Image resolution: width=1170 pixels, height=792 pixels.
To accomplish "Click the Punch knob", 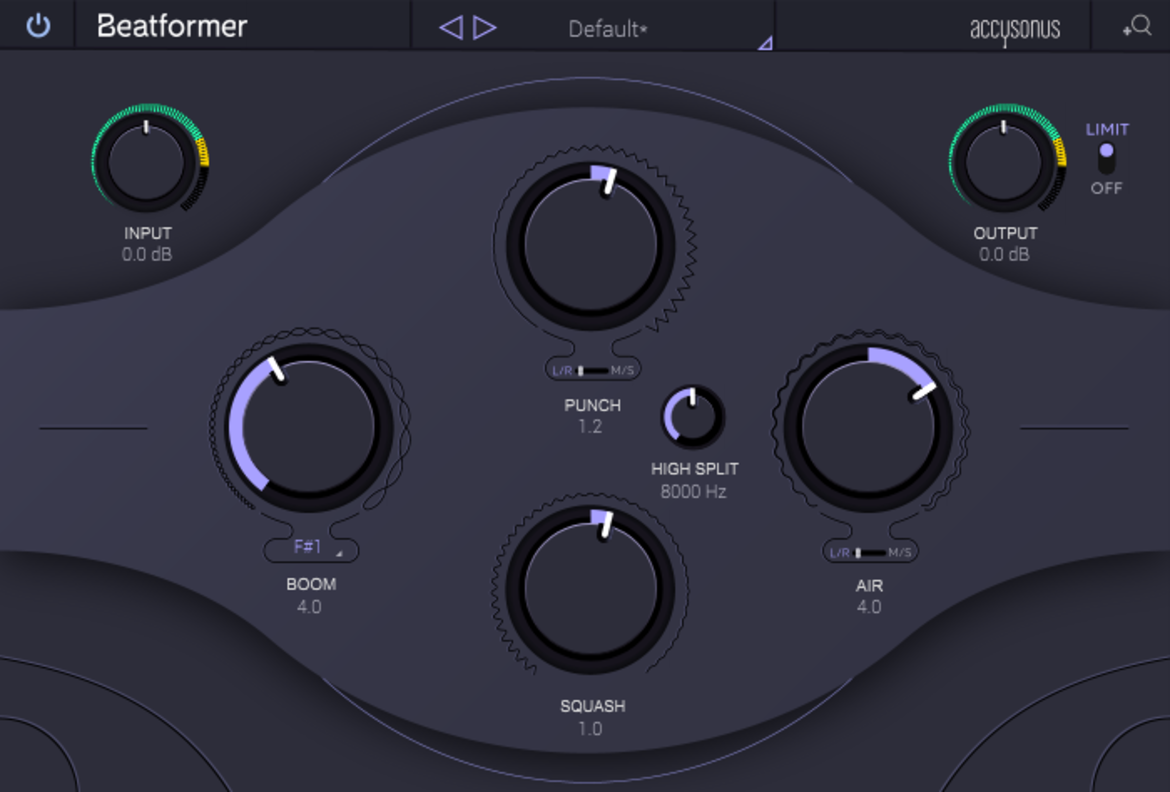I will [x=591, y=246].
